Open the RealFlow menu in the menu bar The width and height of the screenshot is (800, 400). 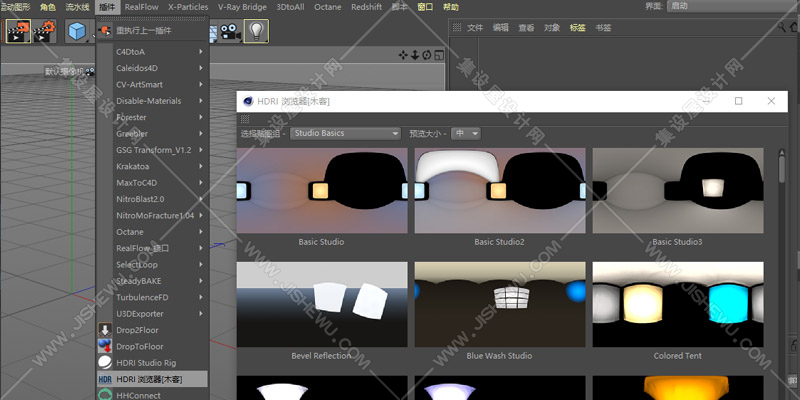tap(141, 7)
